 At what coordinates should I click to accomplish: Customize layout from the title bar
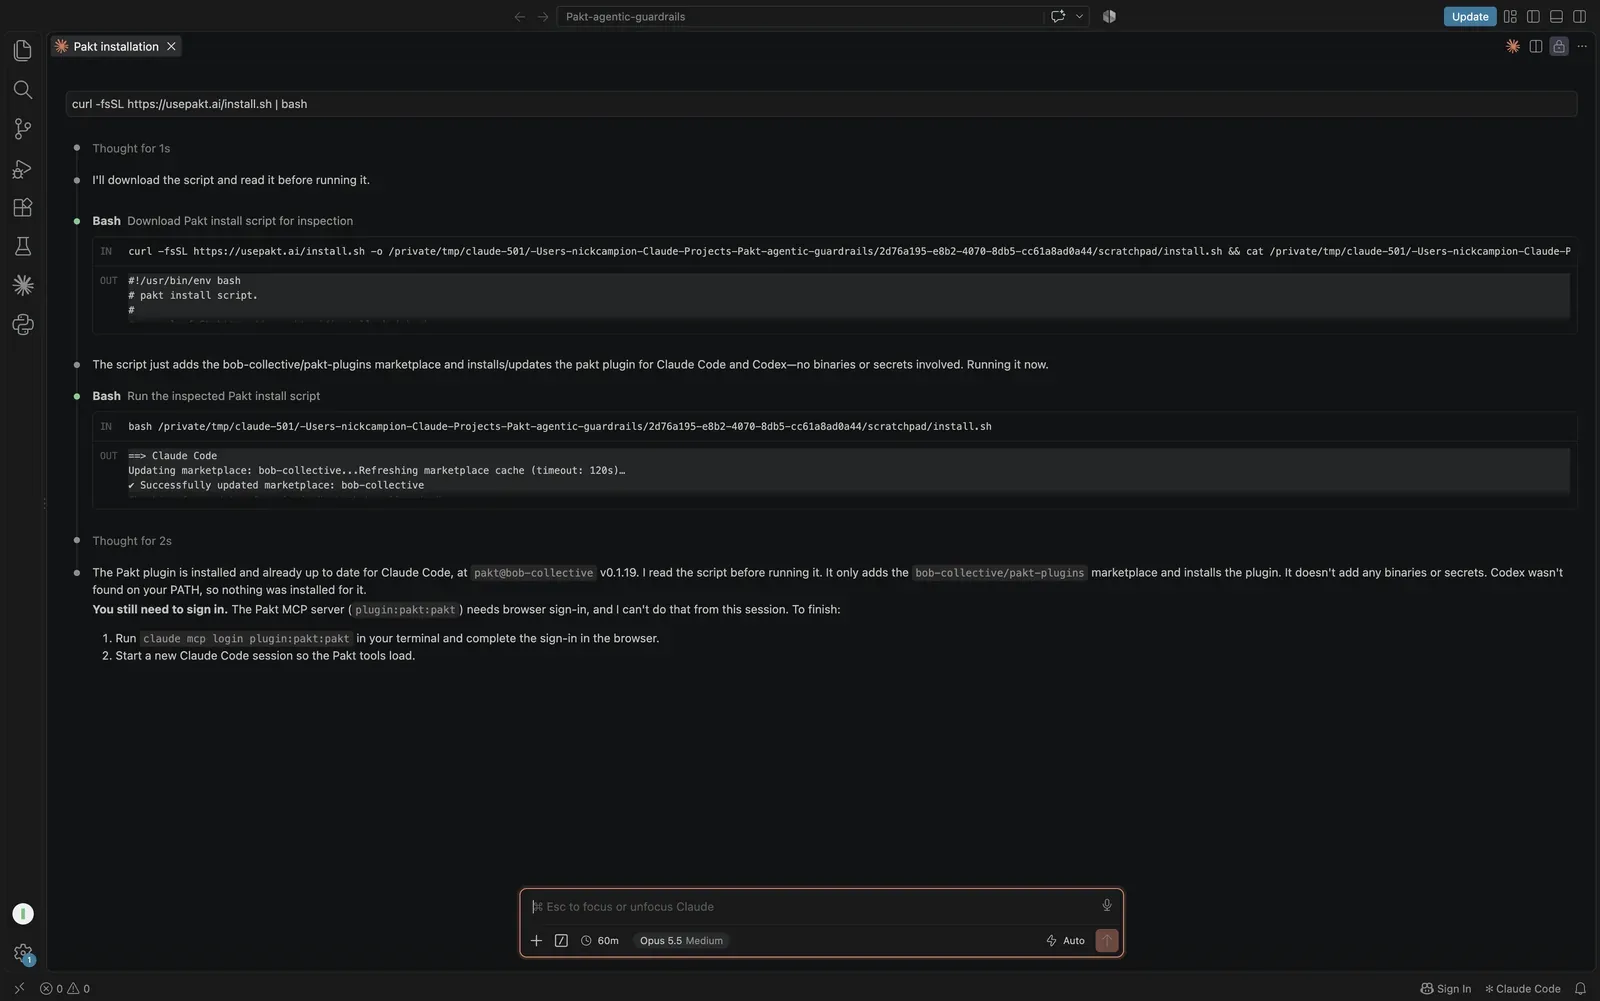tap(1510, 16)
